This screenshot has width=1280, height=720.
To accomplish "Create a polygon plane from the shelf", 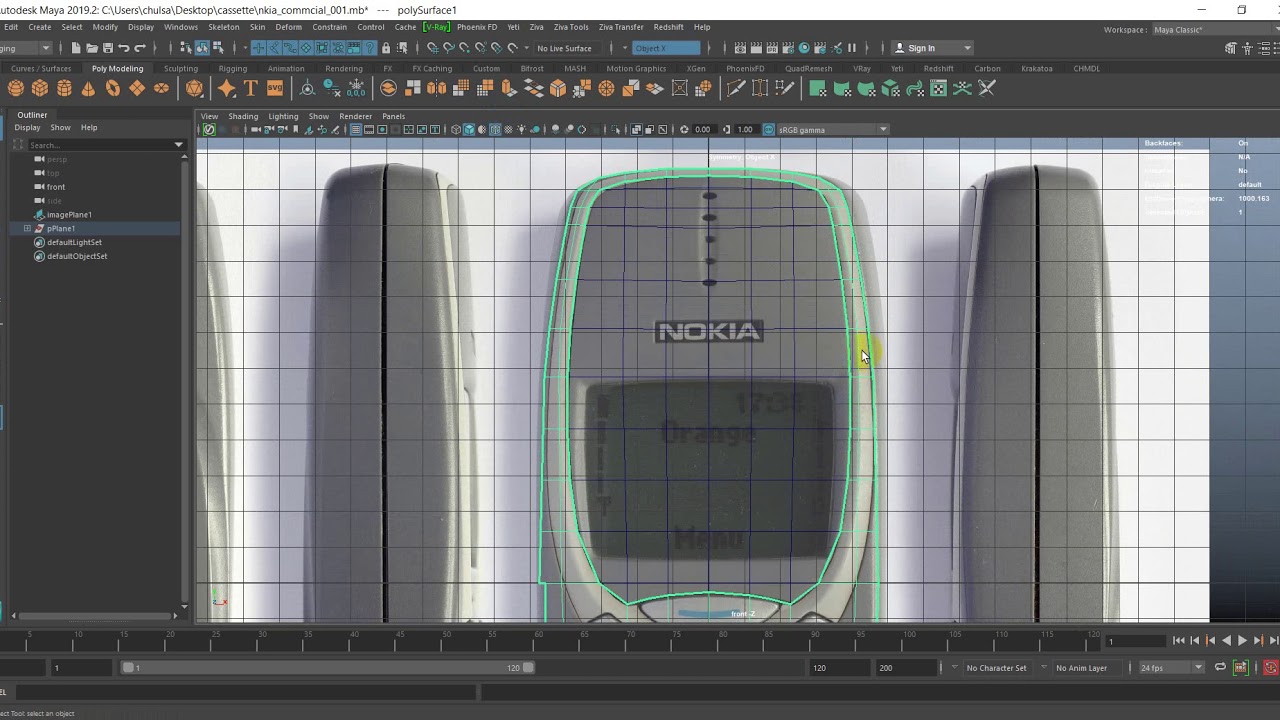I will [x=137, y=88].
